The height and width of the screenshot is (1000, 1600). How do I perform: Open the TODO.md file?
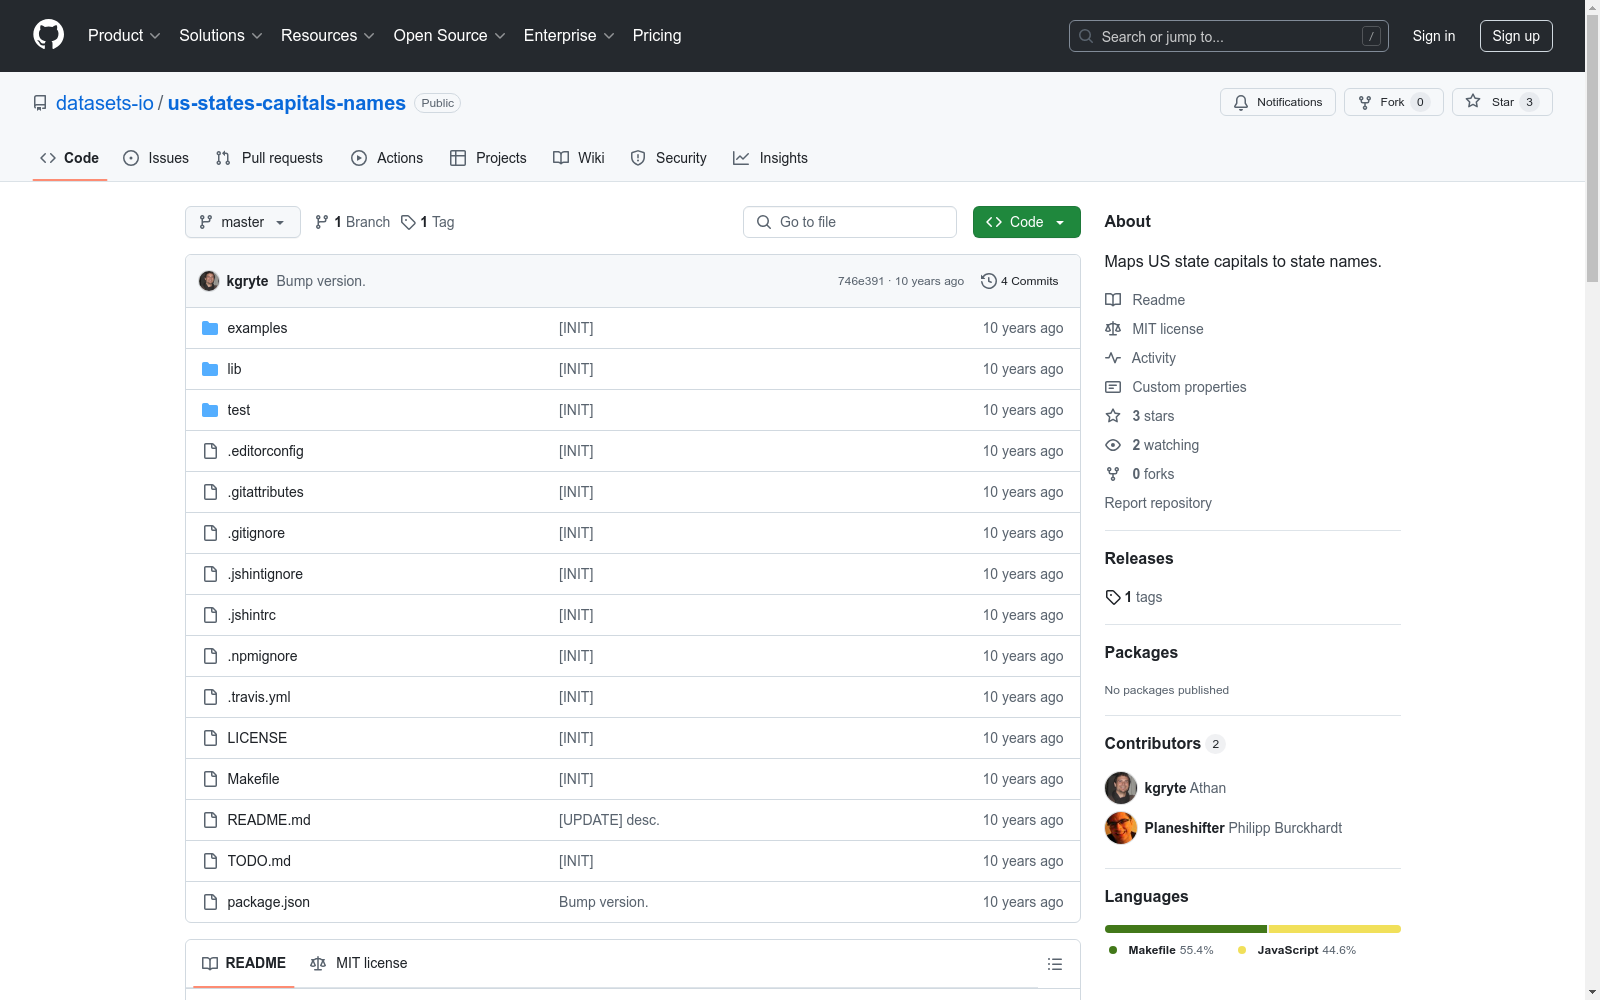coord(259,861)
